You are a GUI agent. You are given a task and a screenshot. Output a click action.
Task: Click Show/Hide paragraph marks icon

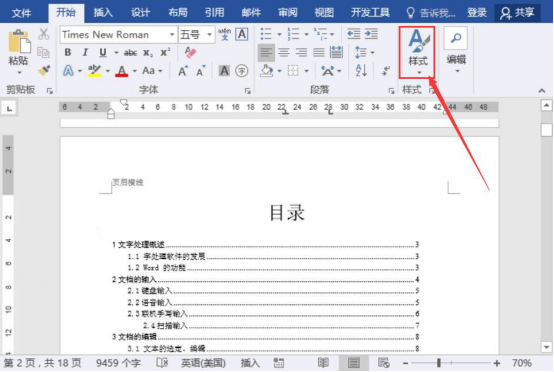[x=385, y=71]
